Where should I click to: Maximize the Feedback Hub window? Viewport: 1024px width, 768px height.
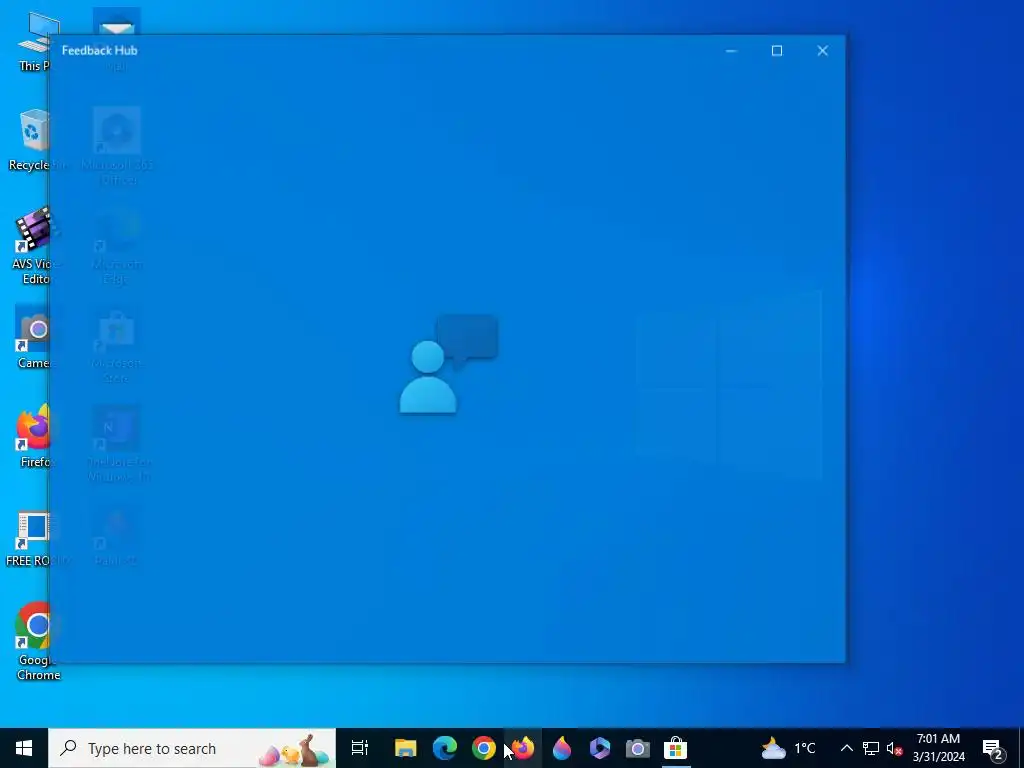click(776, 50)
